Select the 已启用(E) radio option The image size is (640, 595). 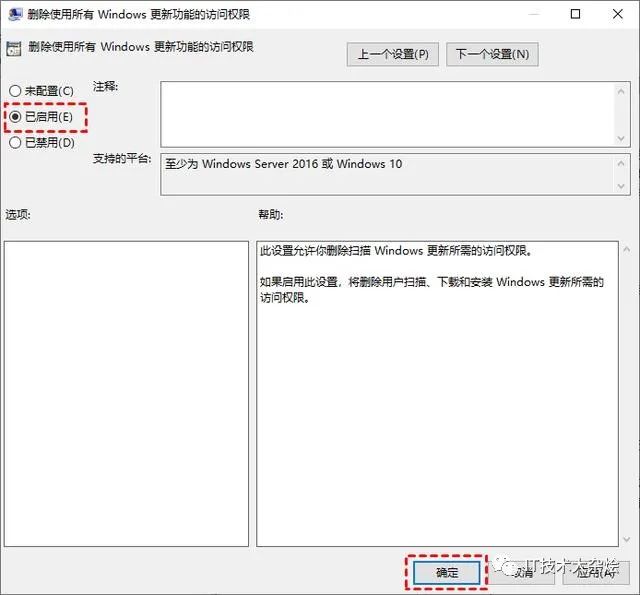41,117
